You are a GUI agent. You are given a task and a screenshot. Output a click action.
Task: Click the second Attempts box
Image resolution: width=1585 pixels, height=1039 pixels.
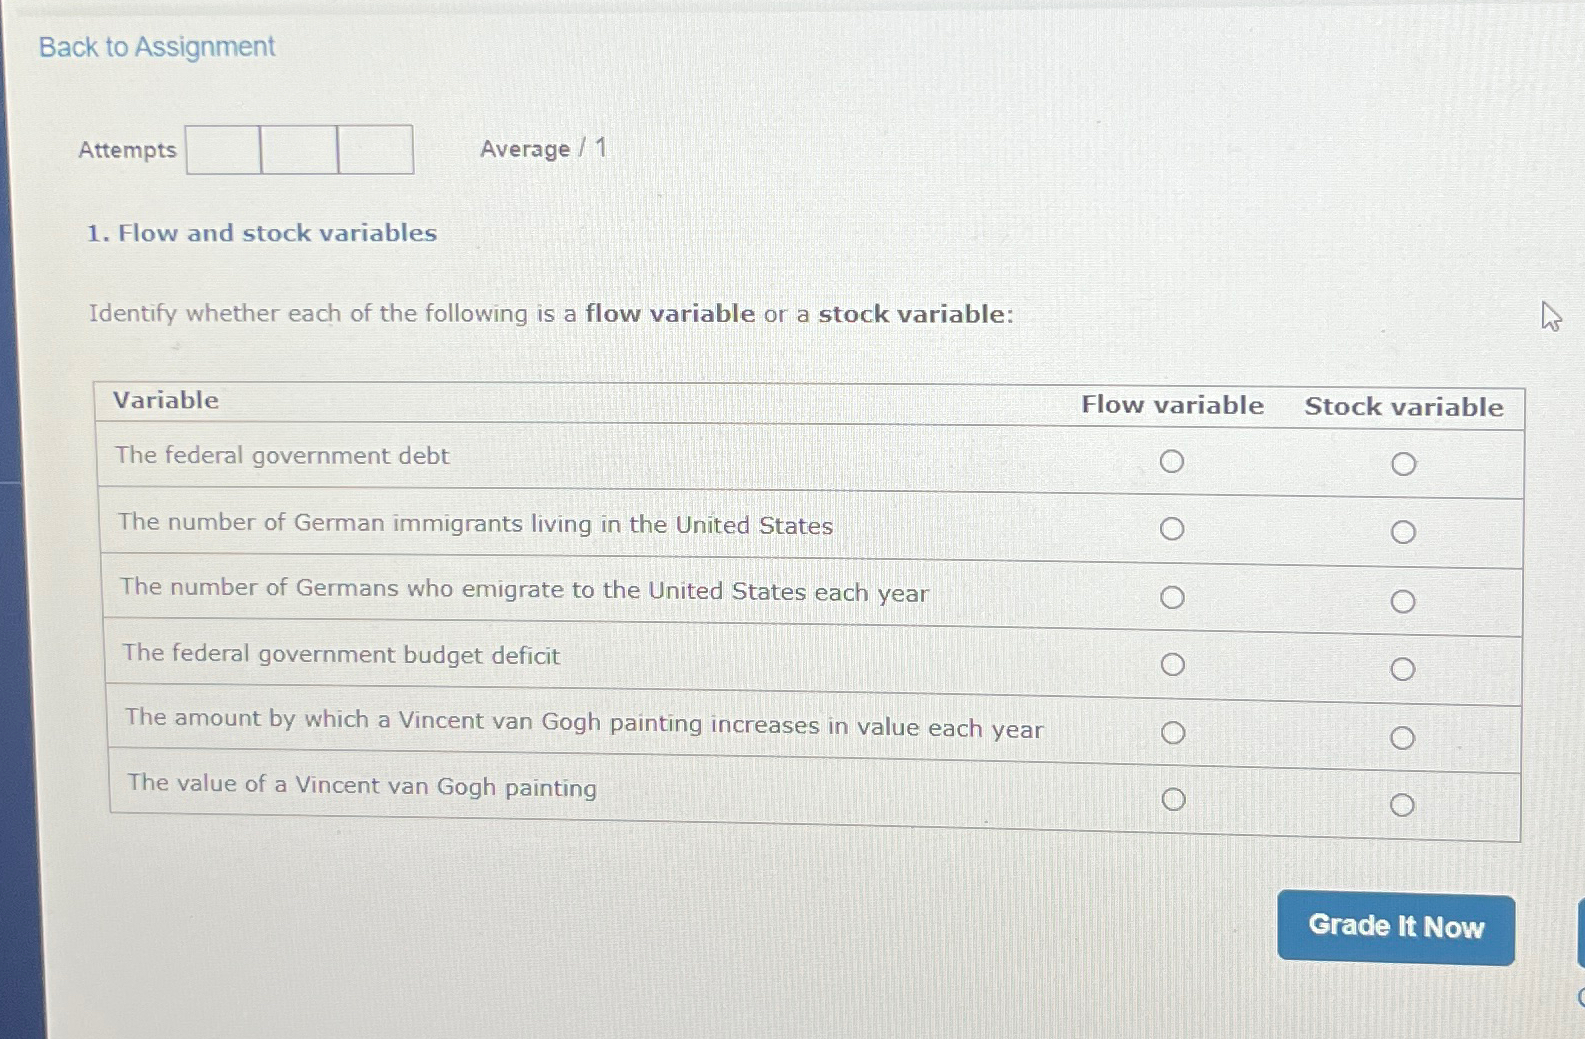tap(297, 148)
